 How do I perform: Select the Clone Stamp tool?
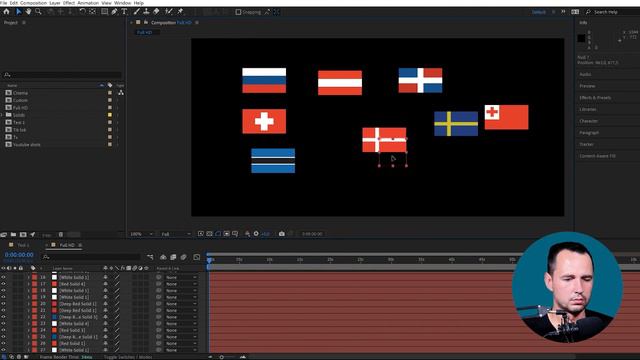point(146,12)
